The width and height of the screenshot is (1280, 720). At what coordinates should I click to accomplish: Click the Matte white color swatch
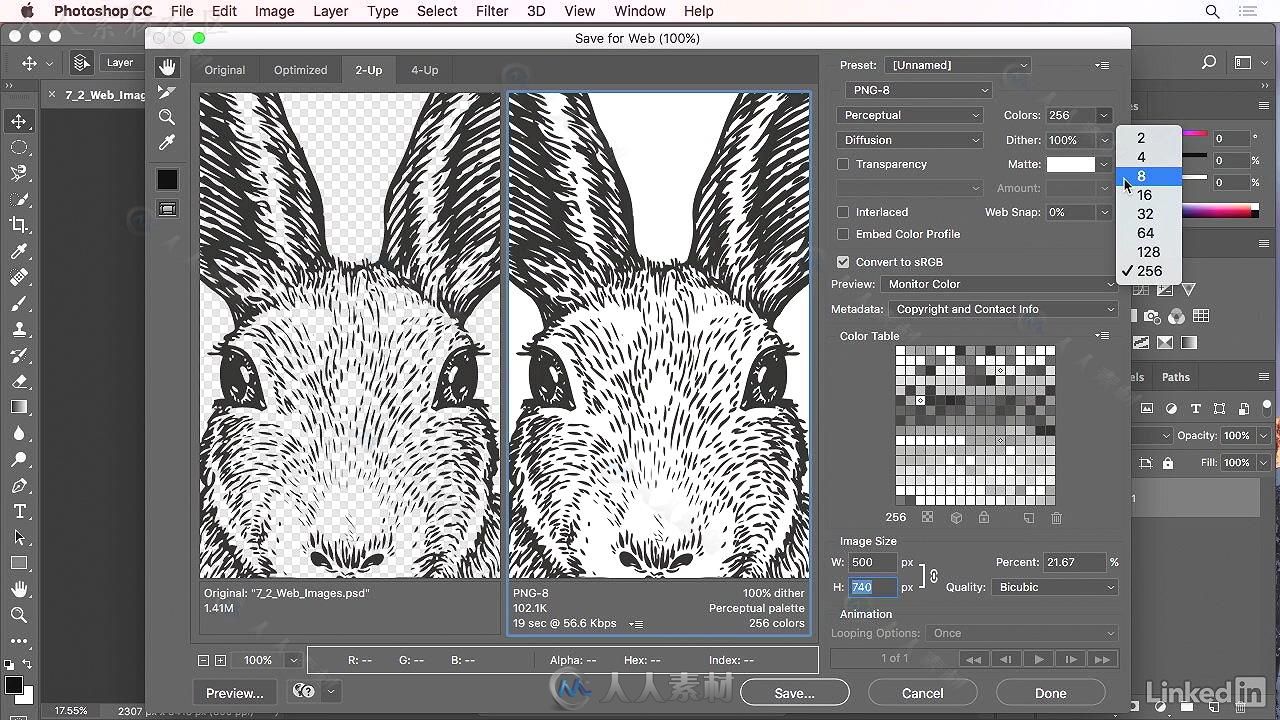1070,164
